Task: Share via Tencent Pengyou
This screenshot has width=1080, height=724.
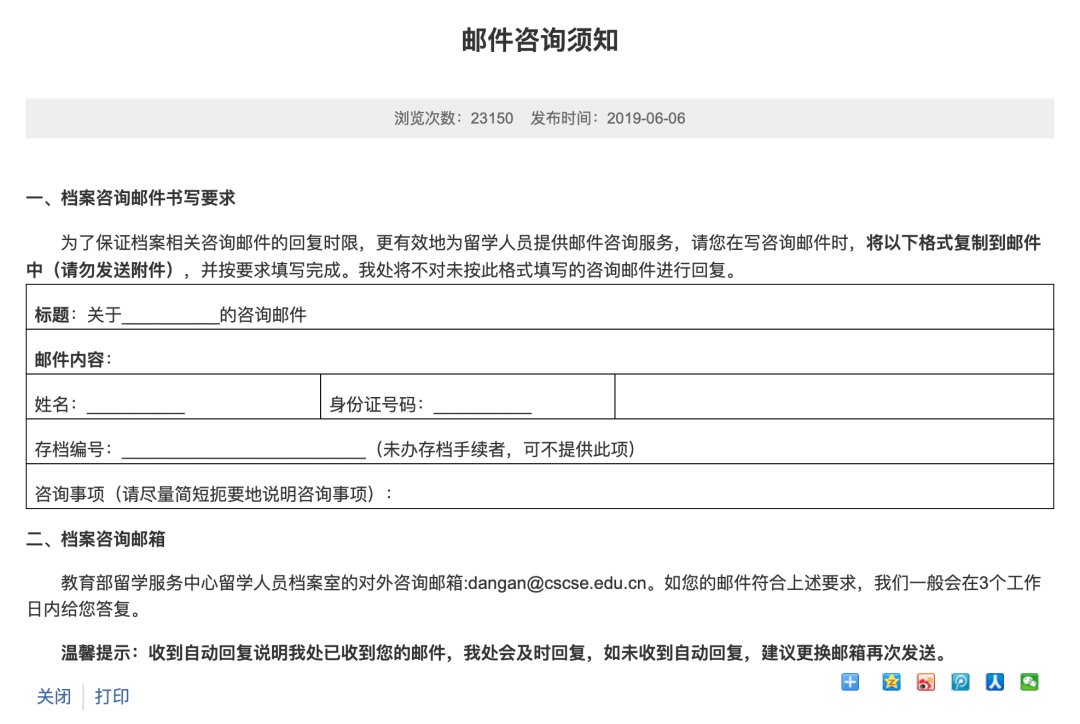Action: [x=960, y=682]
